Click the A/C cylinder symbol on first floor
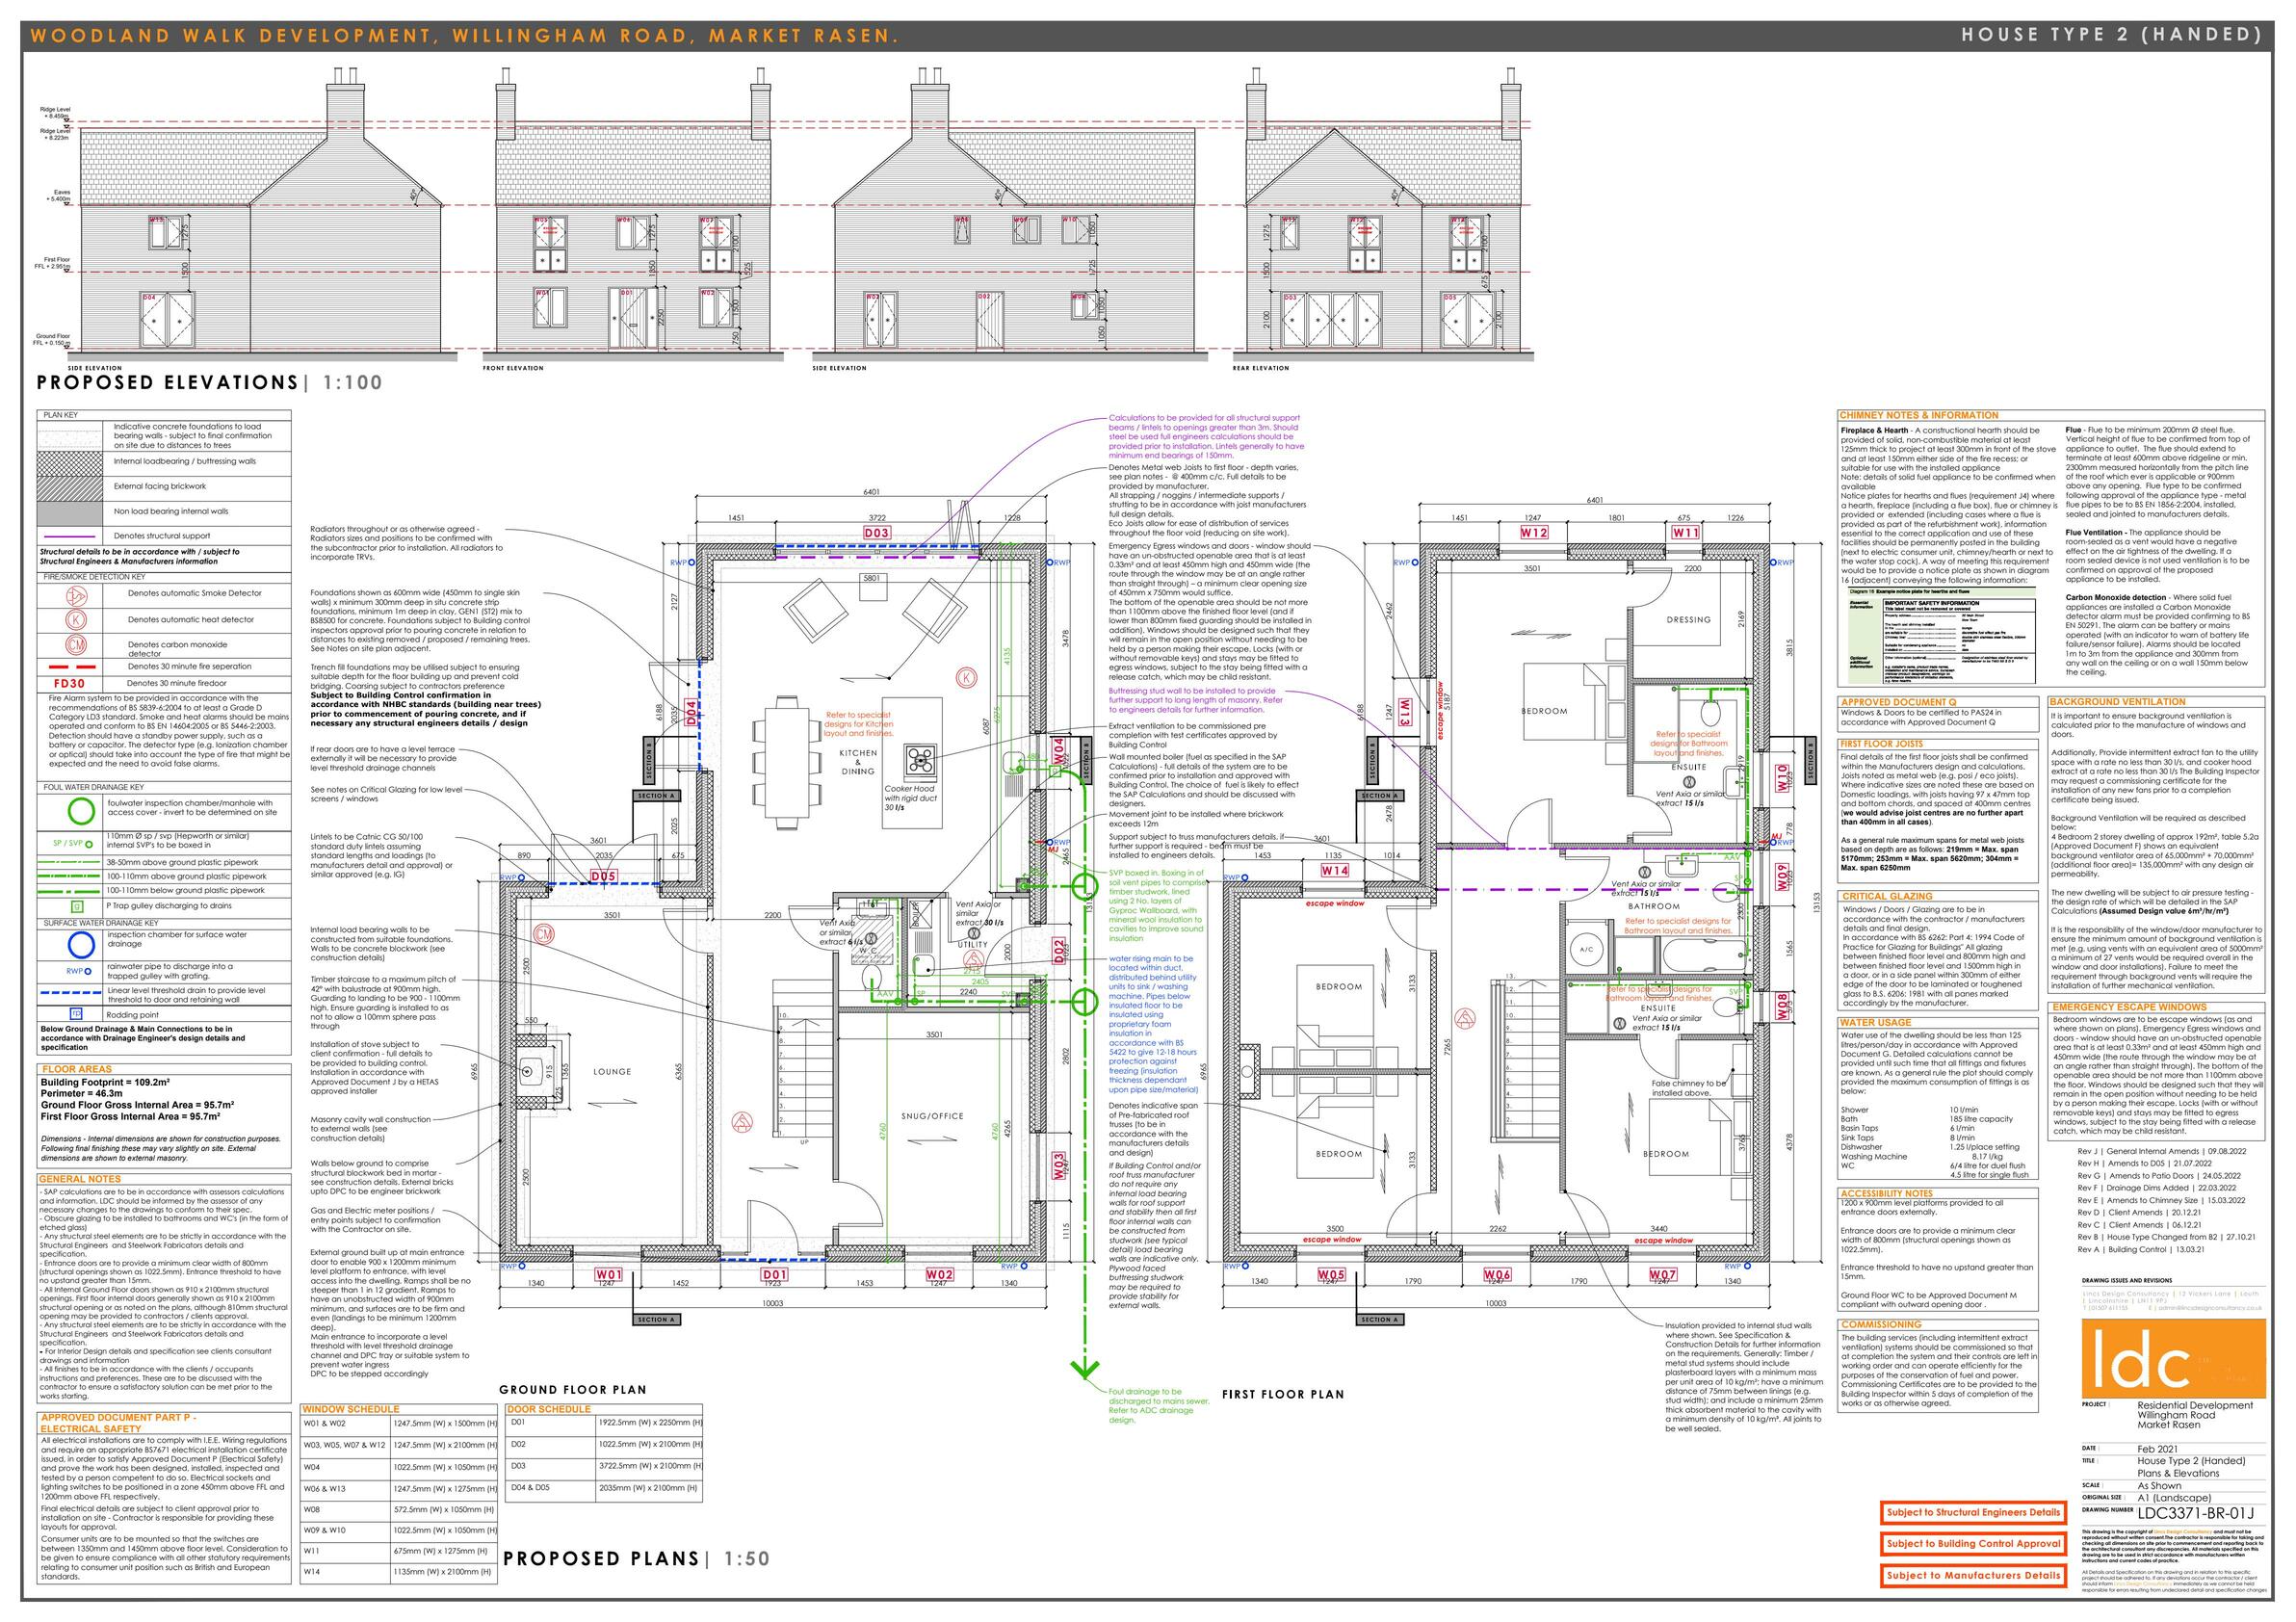 1587,949
